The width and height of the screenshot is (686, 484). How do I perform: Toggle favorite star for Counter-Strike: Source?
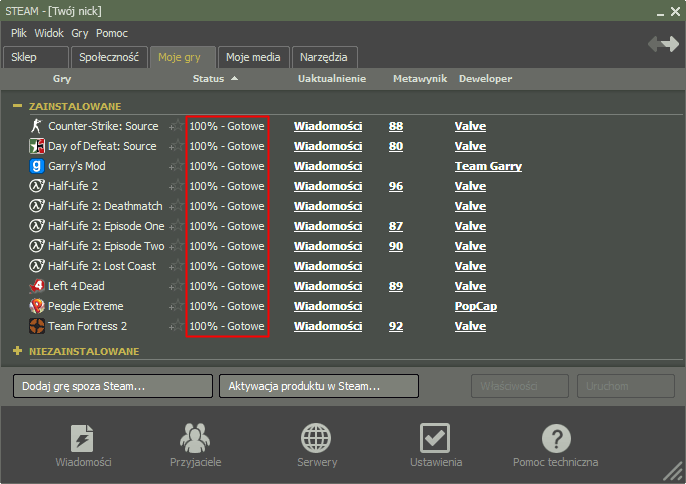click(177, 126)
